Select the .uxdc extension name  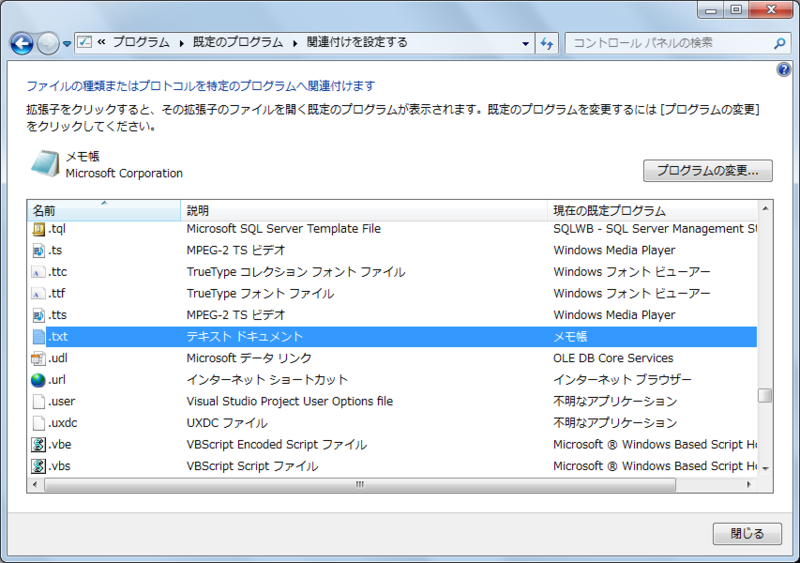click(63, 423)
